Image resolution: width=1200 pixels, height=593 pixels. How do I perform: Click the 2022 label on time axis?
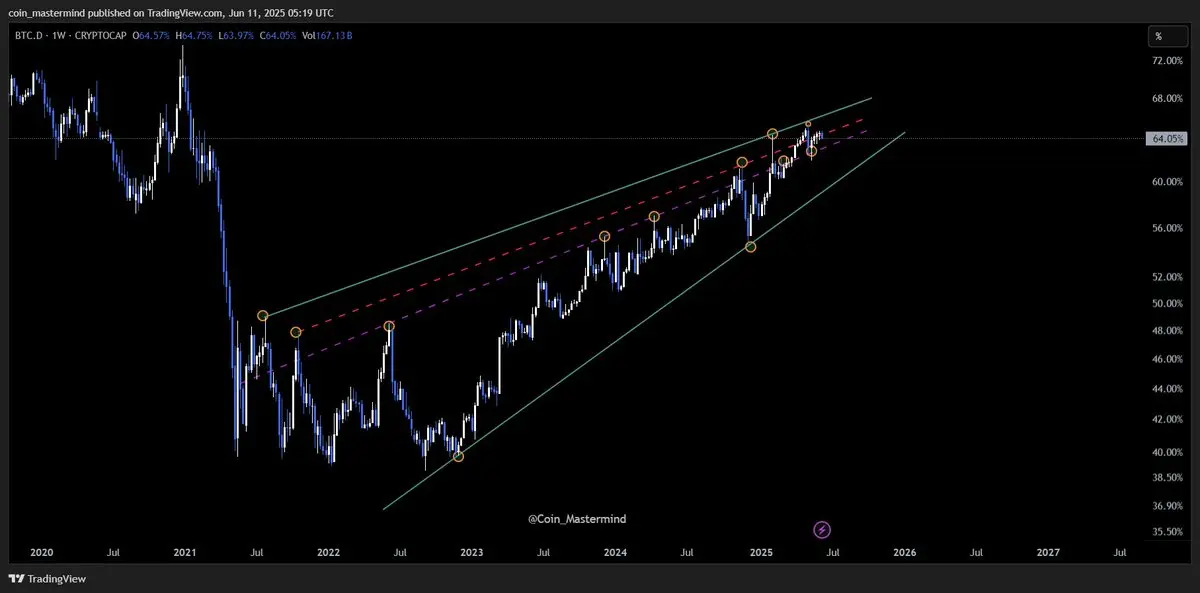328,552
